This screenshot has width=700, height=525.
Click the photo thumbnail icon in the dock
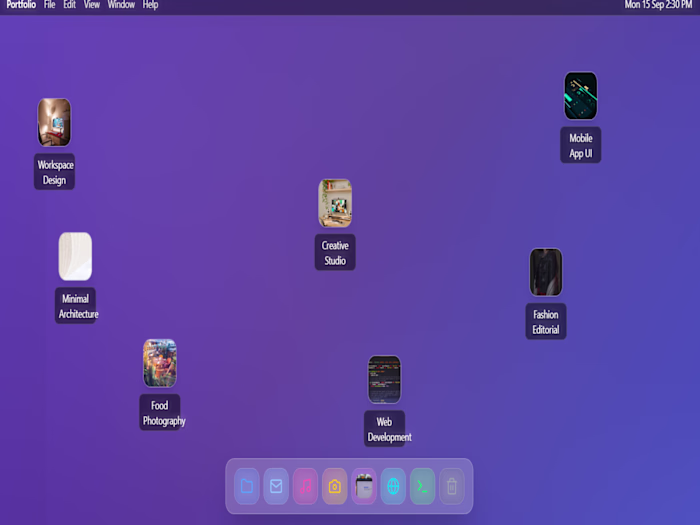[x=364, y=486]
